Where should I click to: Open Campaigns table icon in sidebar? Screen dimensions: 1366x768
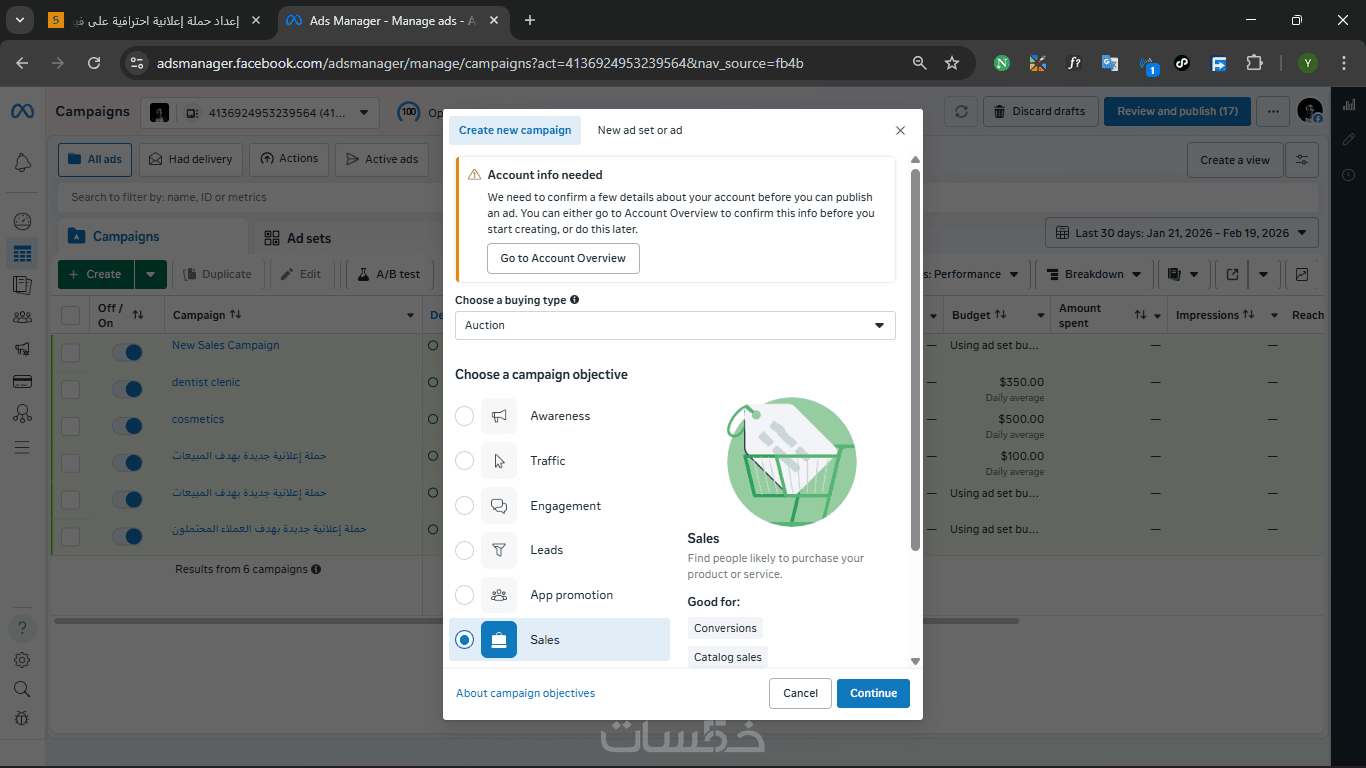(22, 253)
